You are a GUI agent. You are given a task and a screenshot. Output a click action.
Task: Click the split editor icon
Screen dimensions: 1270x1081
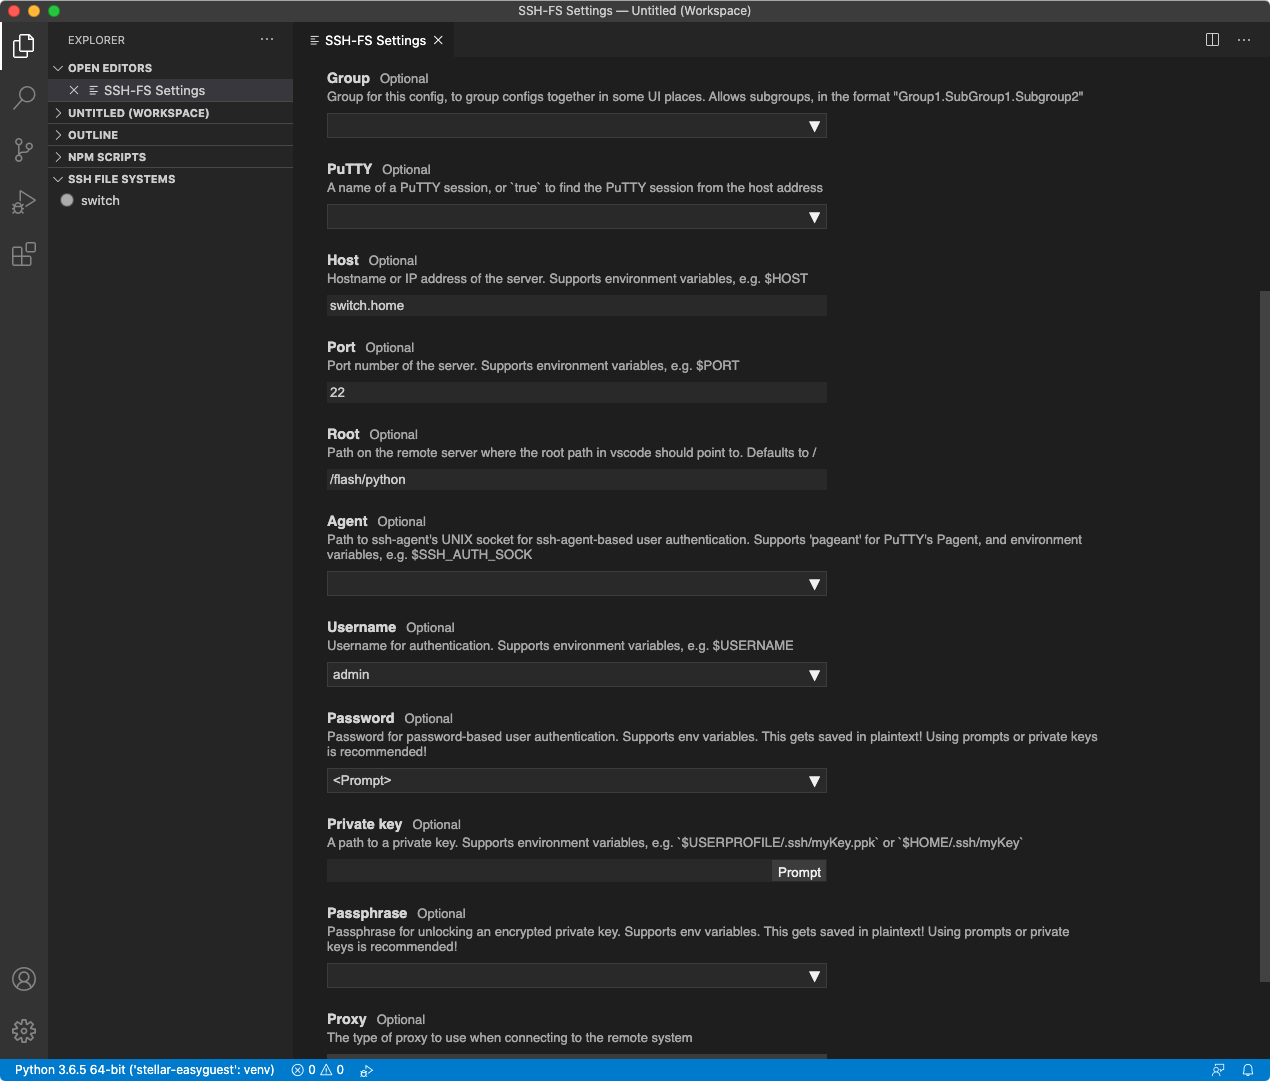point(1212,40)
